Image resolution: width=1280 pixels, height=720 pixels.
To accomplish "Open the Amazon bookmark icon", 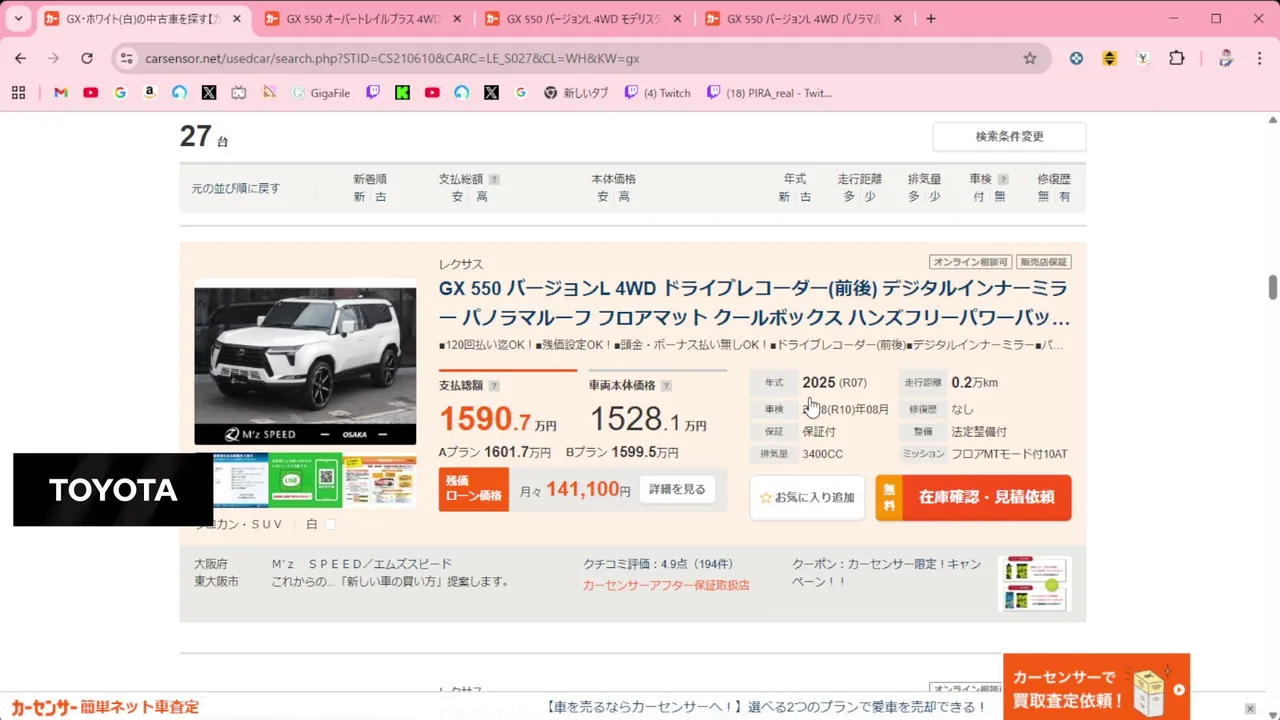I will click(x=150, y=93).
